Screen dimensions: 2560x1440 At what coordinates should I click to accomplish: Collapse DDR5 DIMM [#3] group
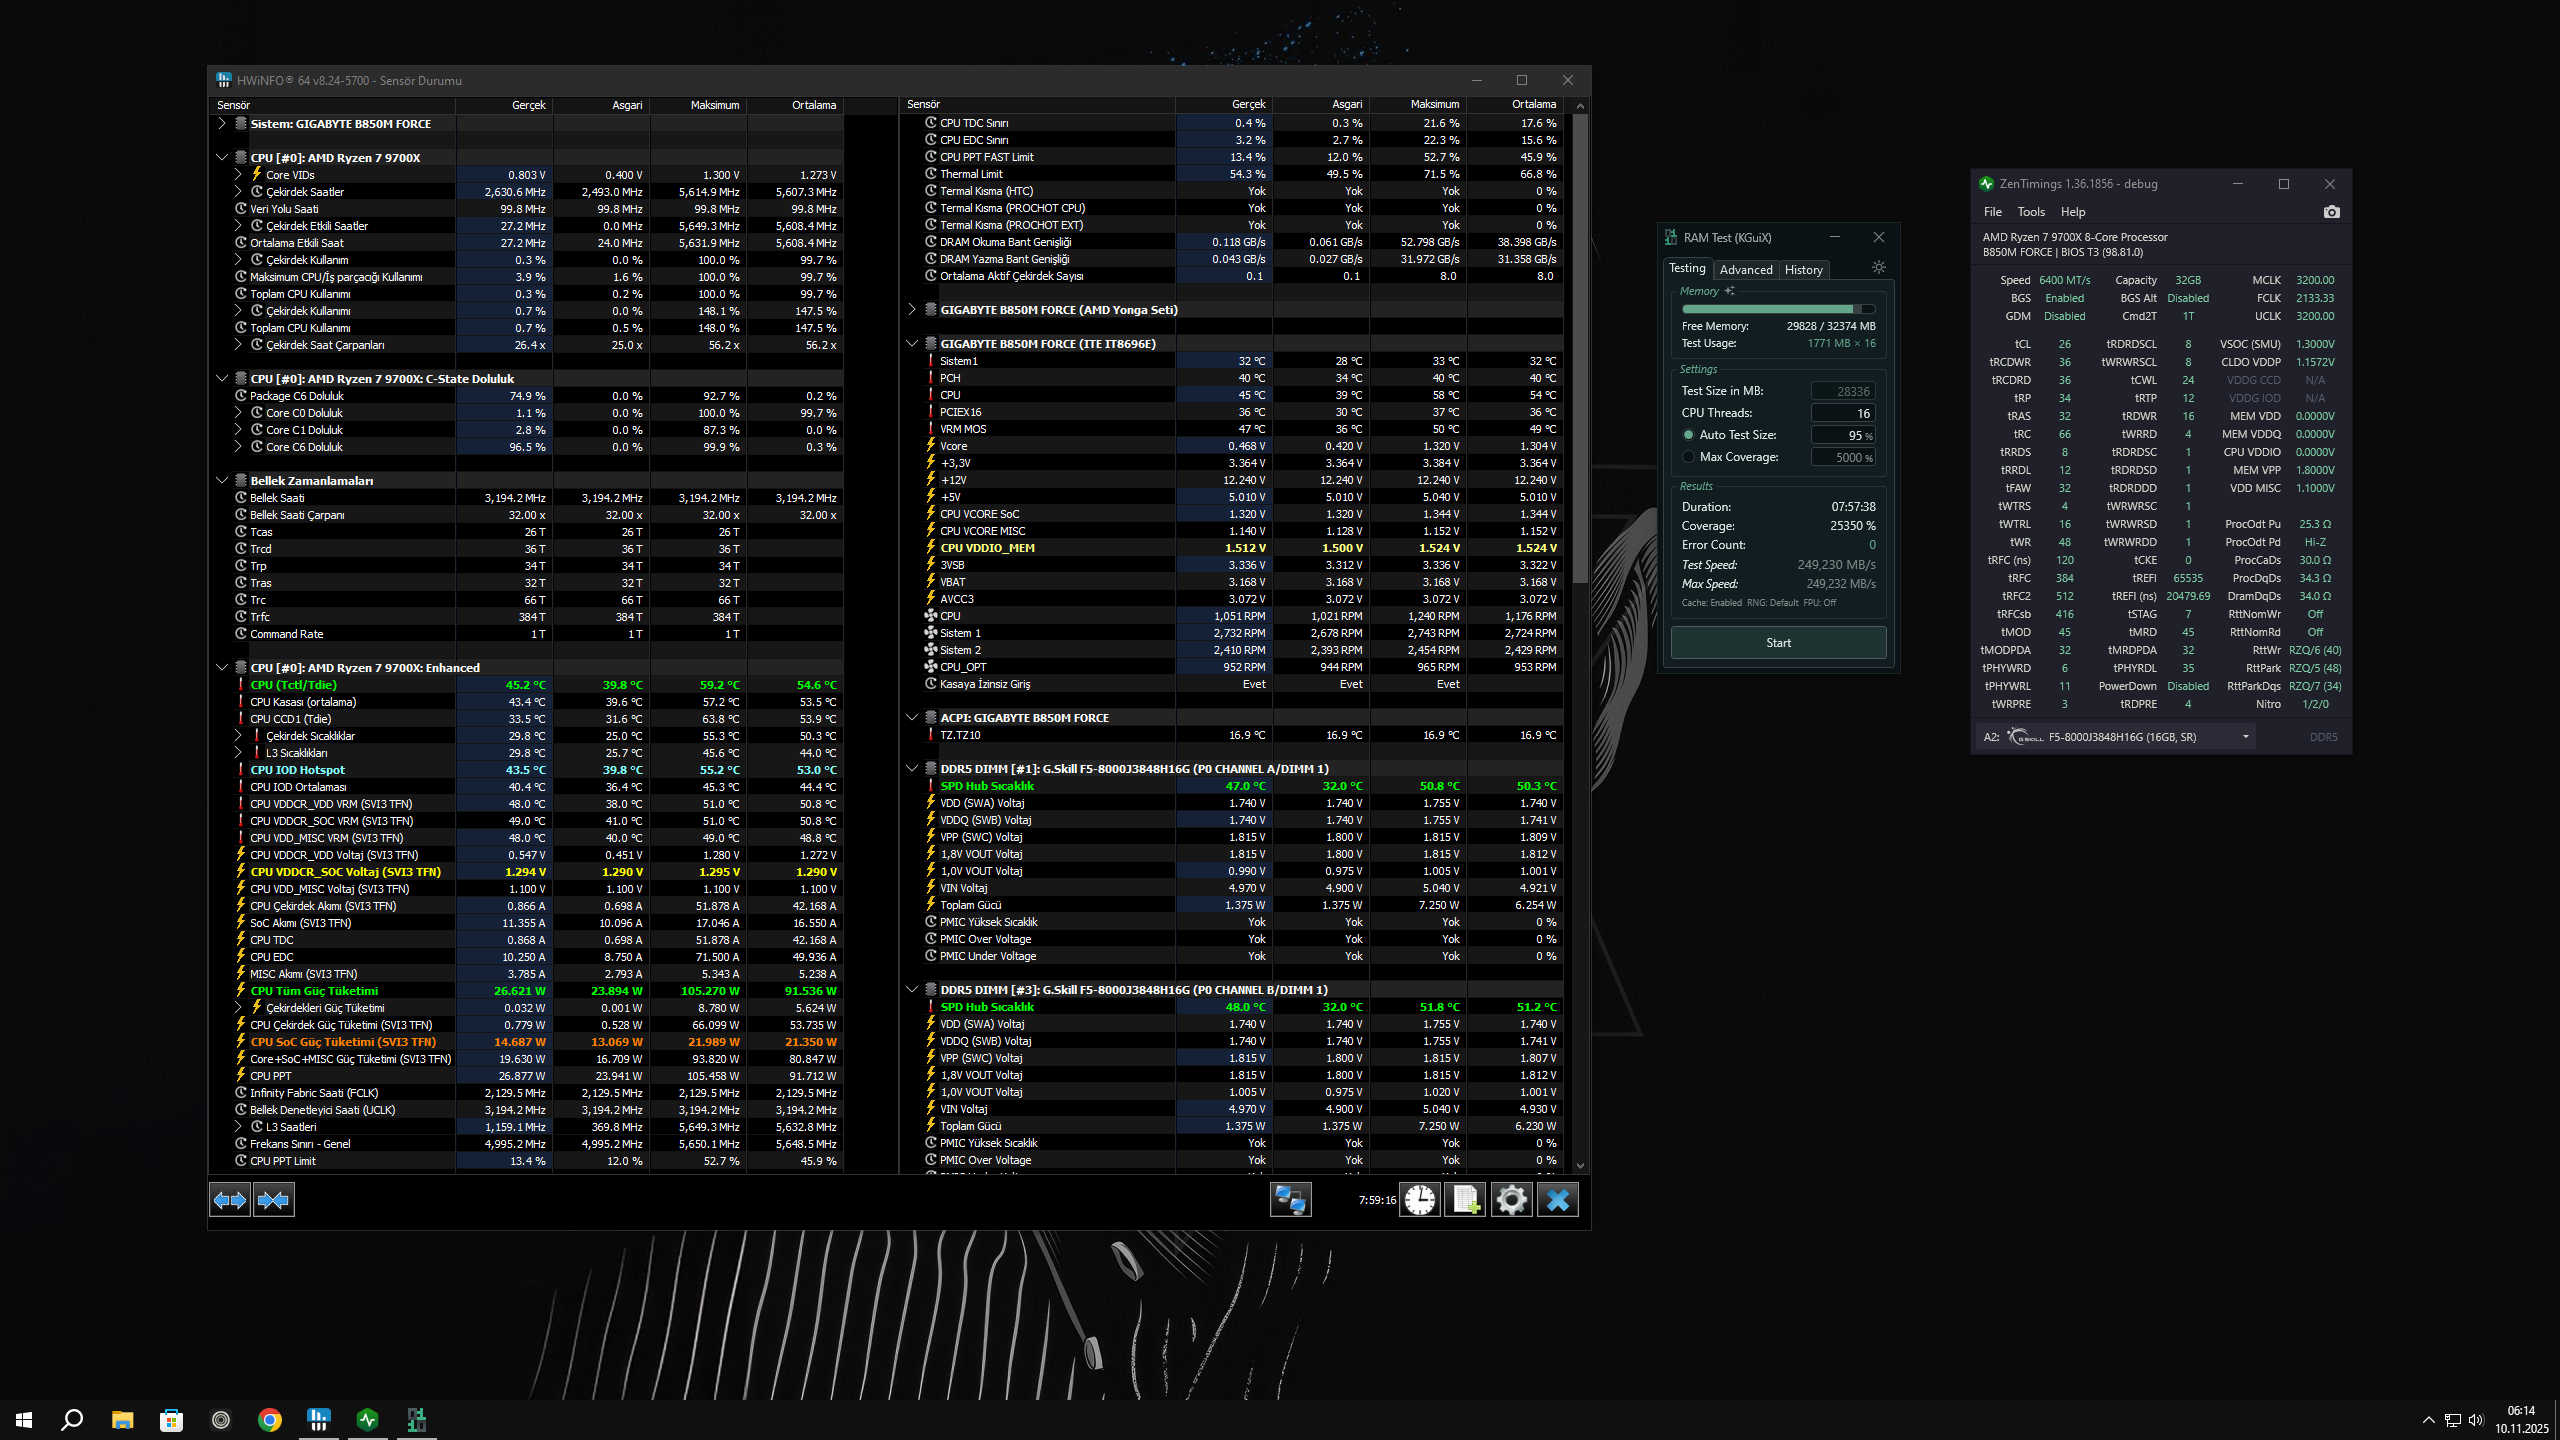tap(912, 990)
